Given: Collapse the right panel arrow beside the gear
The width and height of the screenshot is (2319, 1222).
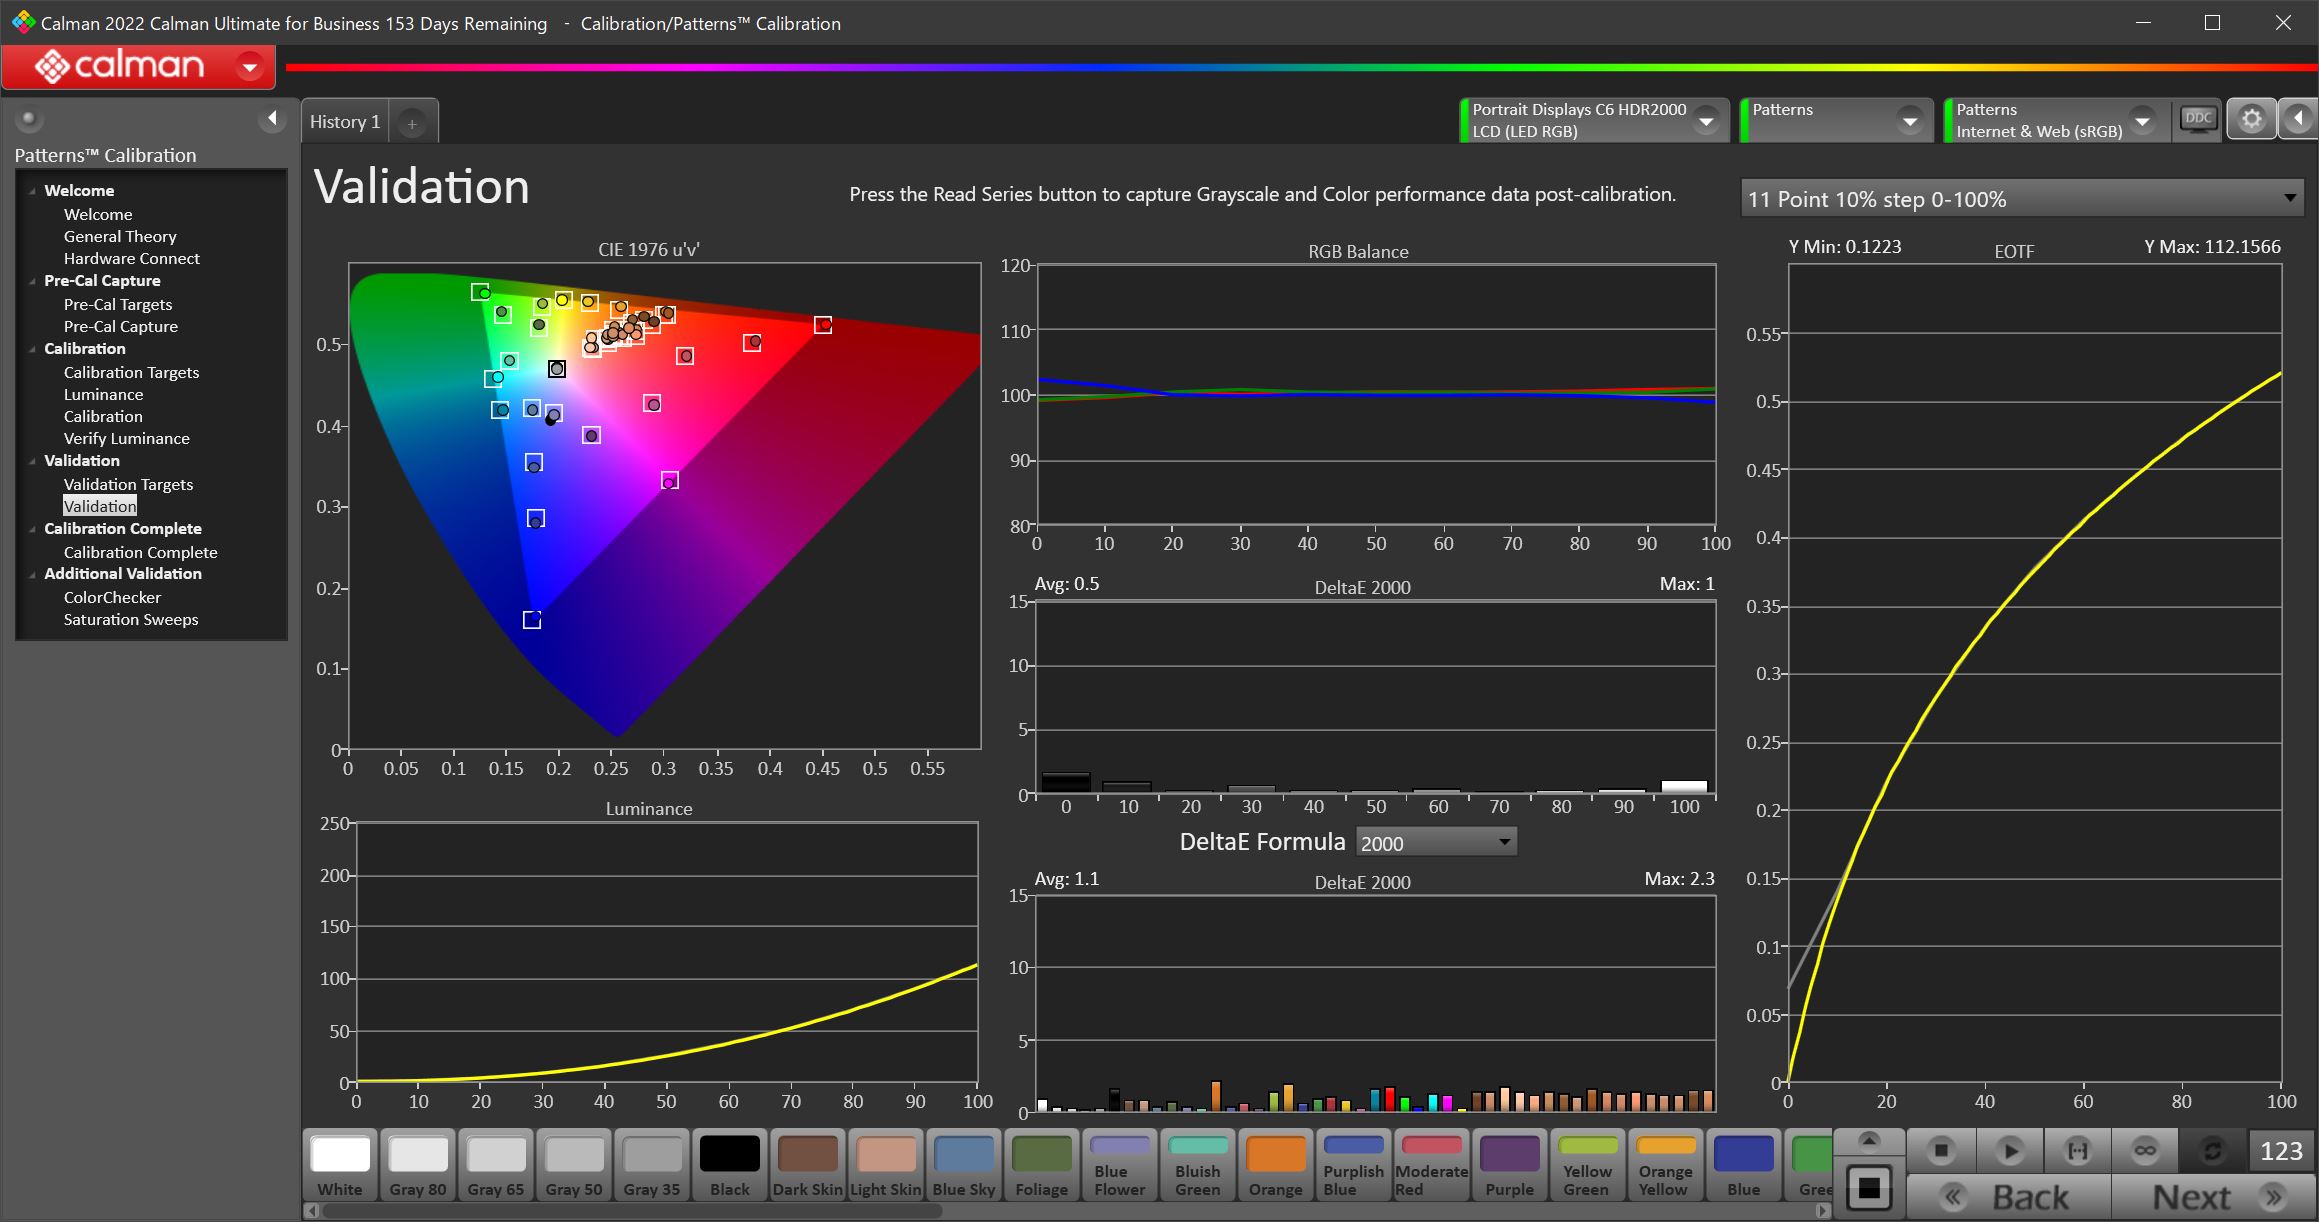Looking at the screenshot, I should (x=2298, y=120).
